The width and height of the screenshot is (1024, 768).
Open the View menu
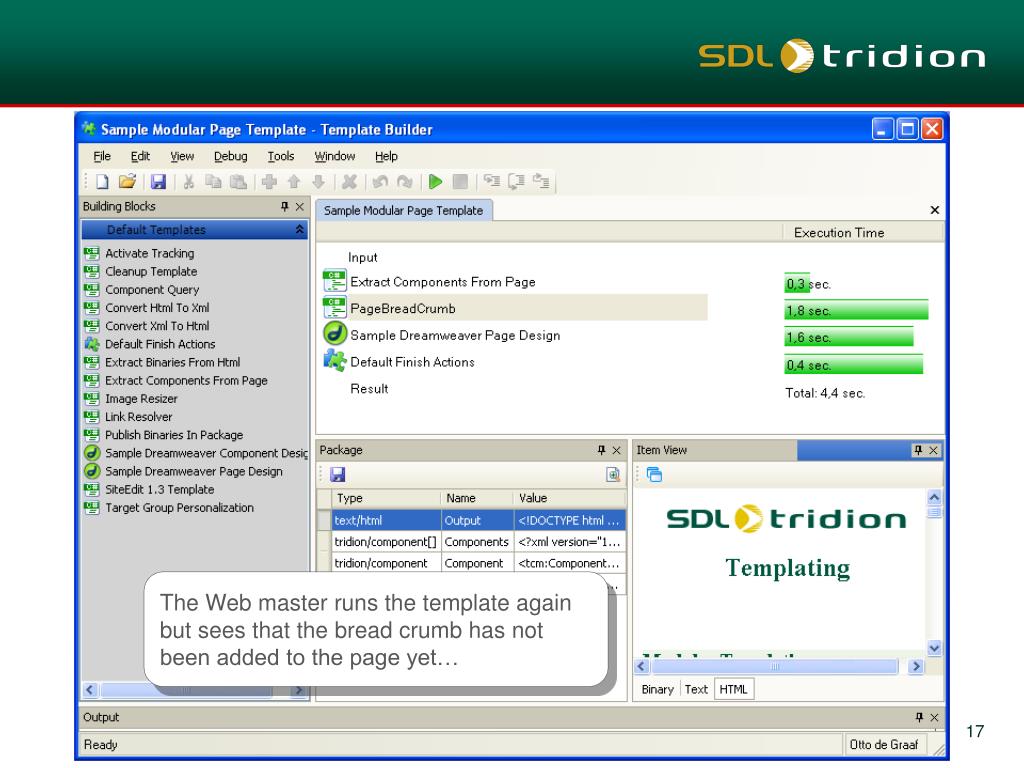click(182, 156)
